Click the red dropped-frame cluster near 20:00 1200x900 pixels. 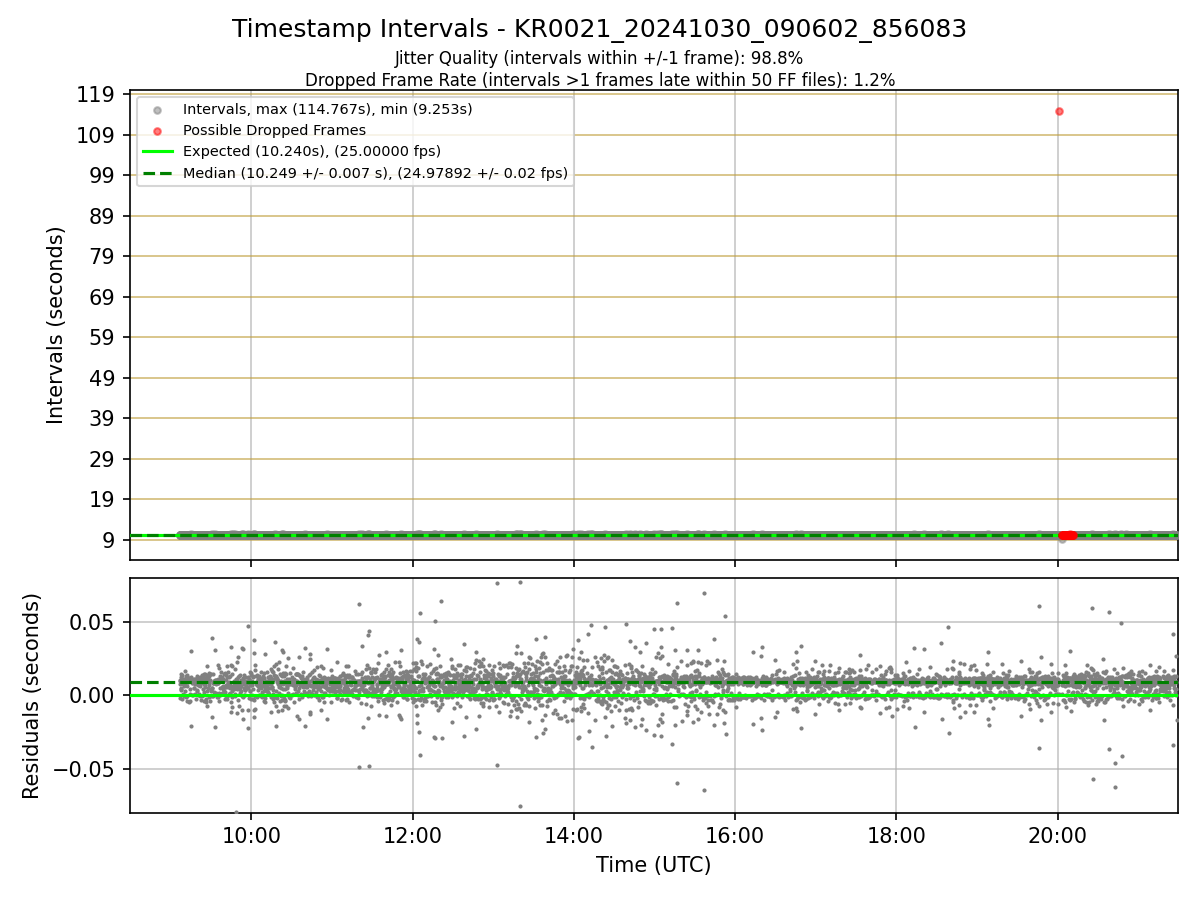point(1067,535)
